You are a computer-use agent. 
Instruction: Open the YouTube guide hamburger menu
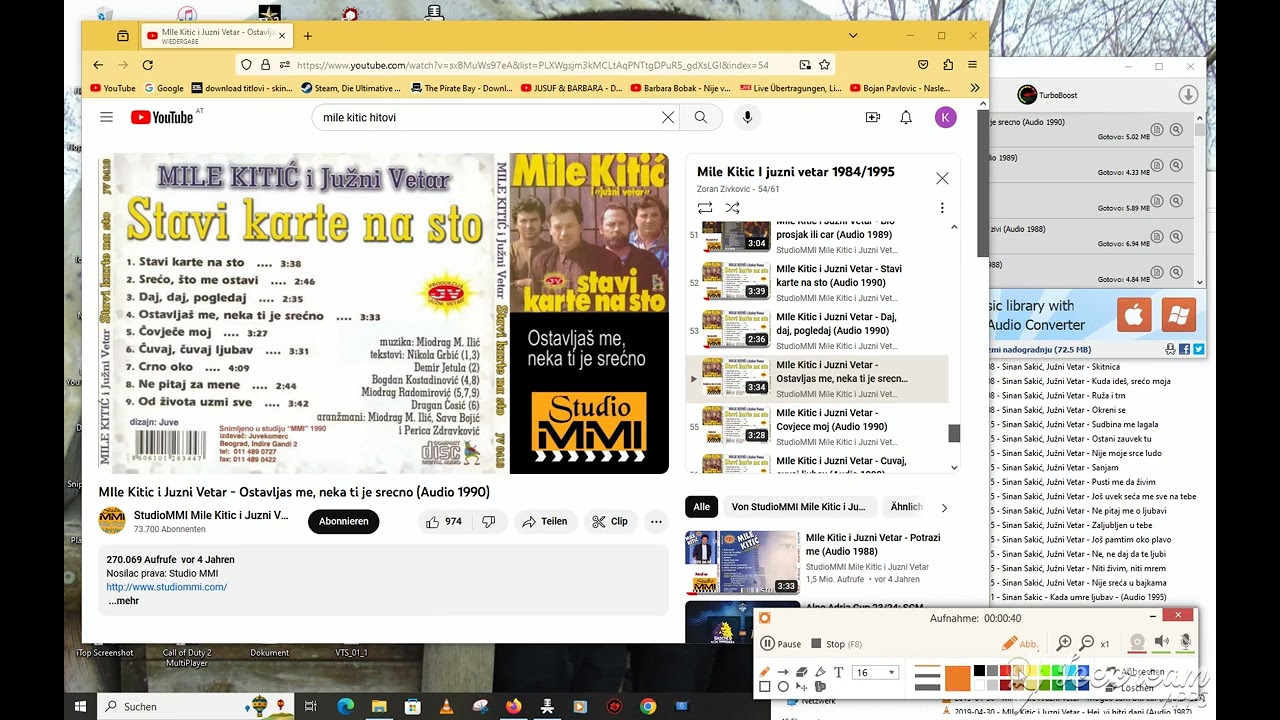(x=106, y=117)
